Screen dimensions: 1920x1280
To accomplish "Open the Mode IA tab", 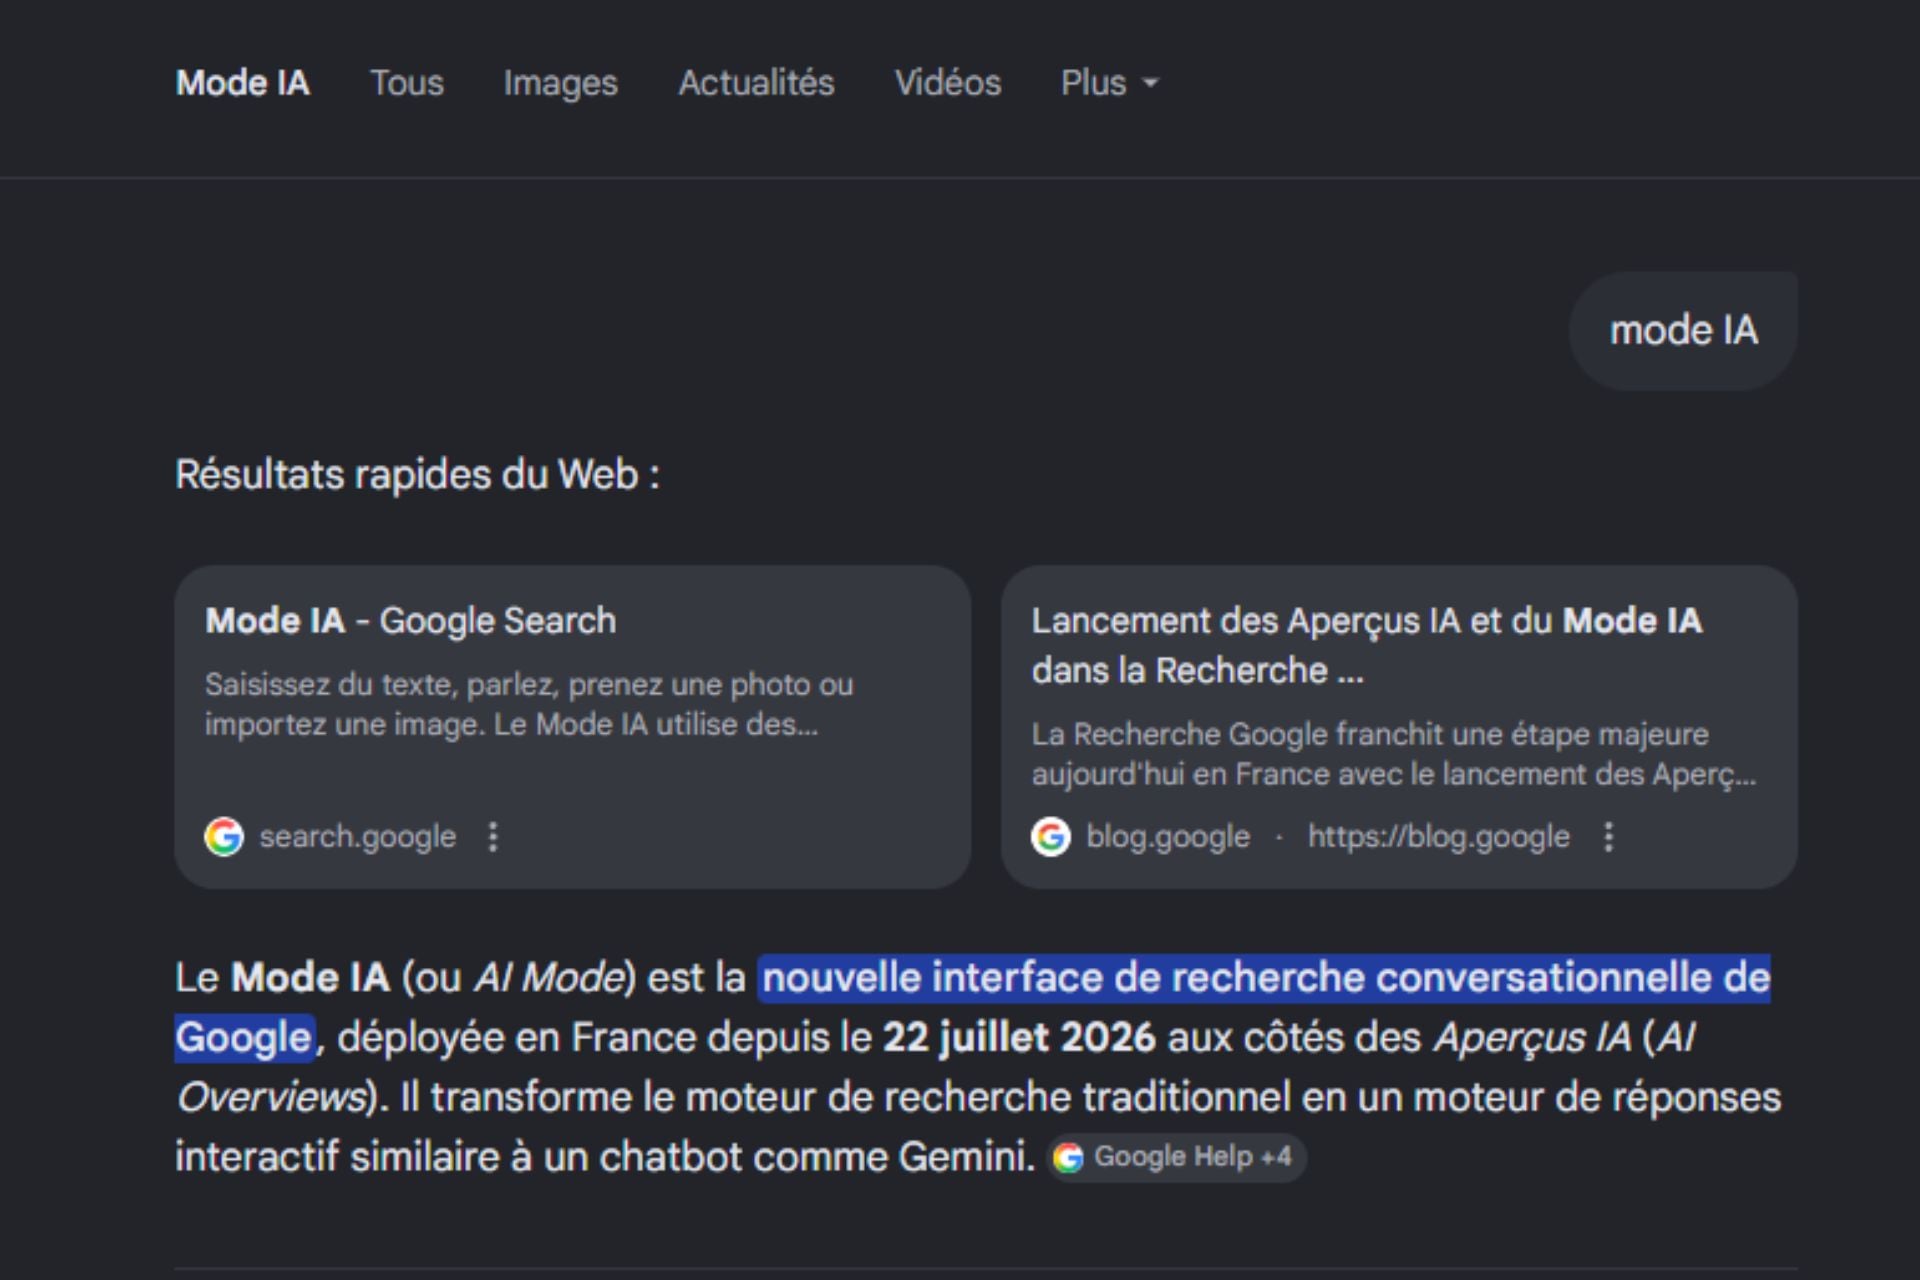I will pos(243,83).
